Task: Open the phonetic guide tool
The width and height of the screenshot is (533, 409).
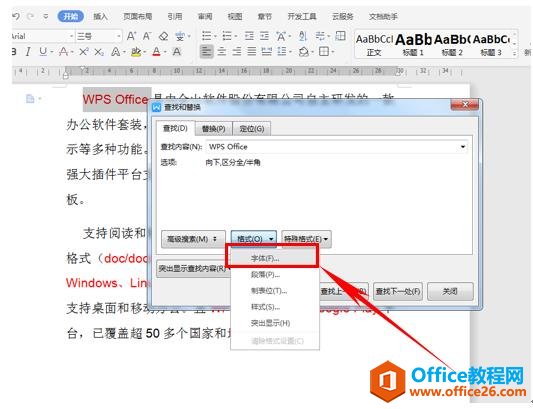Action: (180, 36)
